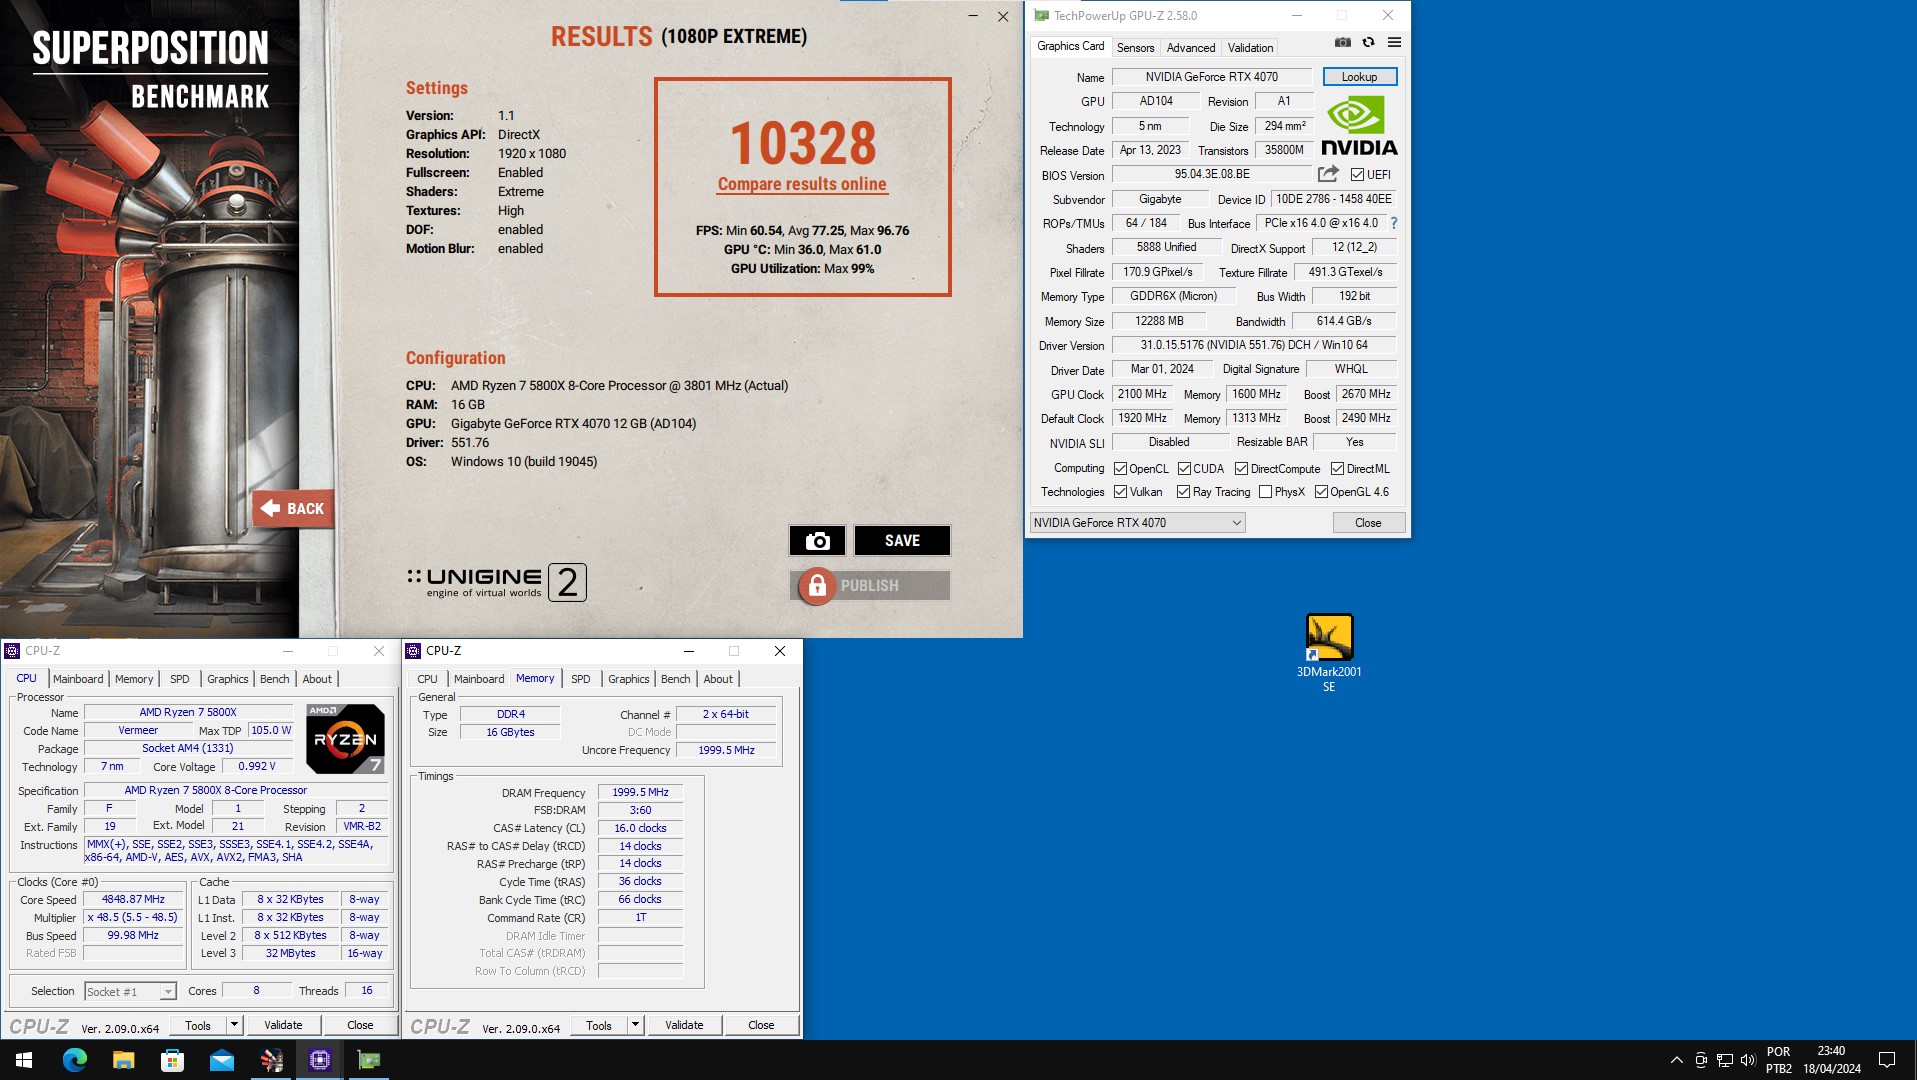
Task: Toggle the DirectCompute checkbox
Action: point(1241,469)
